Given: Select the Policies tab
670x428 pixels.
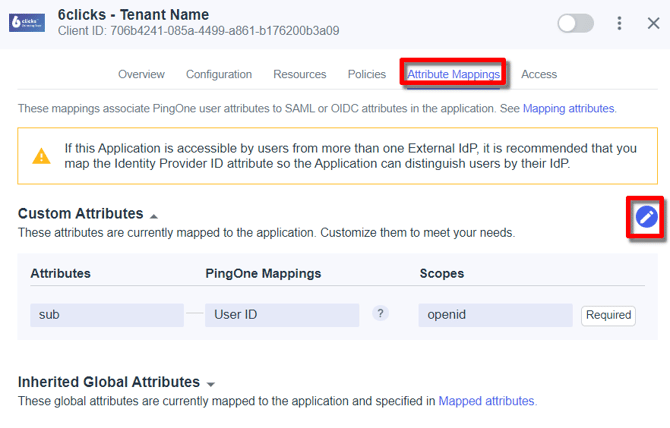Looking at the screenshot, I should (367, 74).
